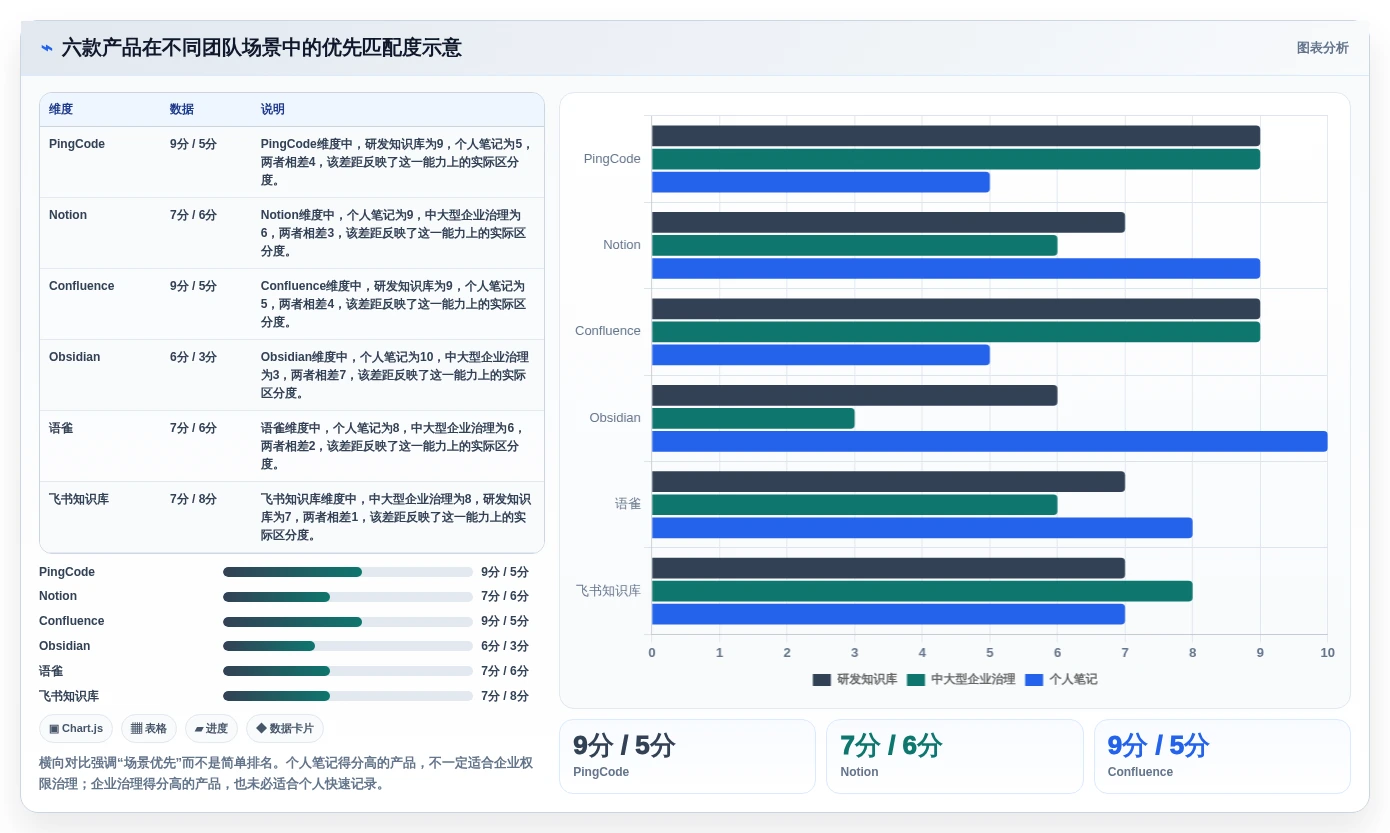The height and width of the screenshot is (833, 1390).
Task: Toggle the 中大型企业治理 legend entry
Action: pos(961,679)
